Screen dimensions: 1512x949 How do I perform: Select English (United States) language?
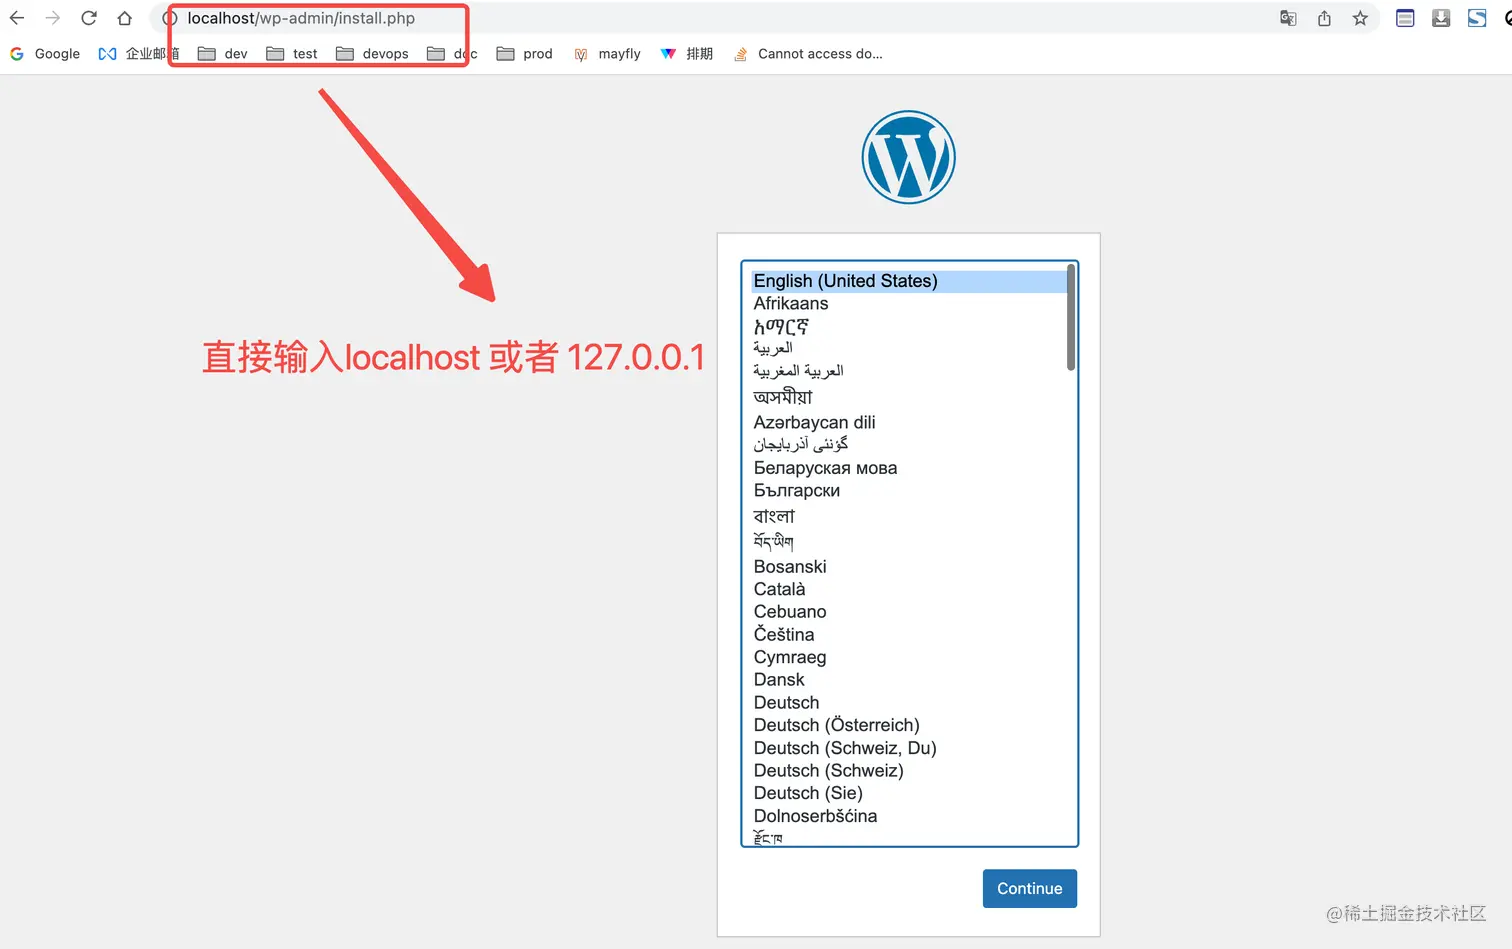(909, 281)
